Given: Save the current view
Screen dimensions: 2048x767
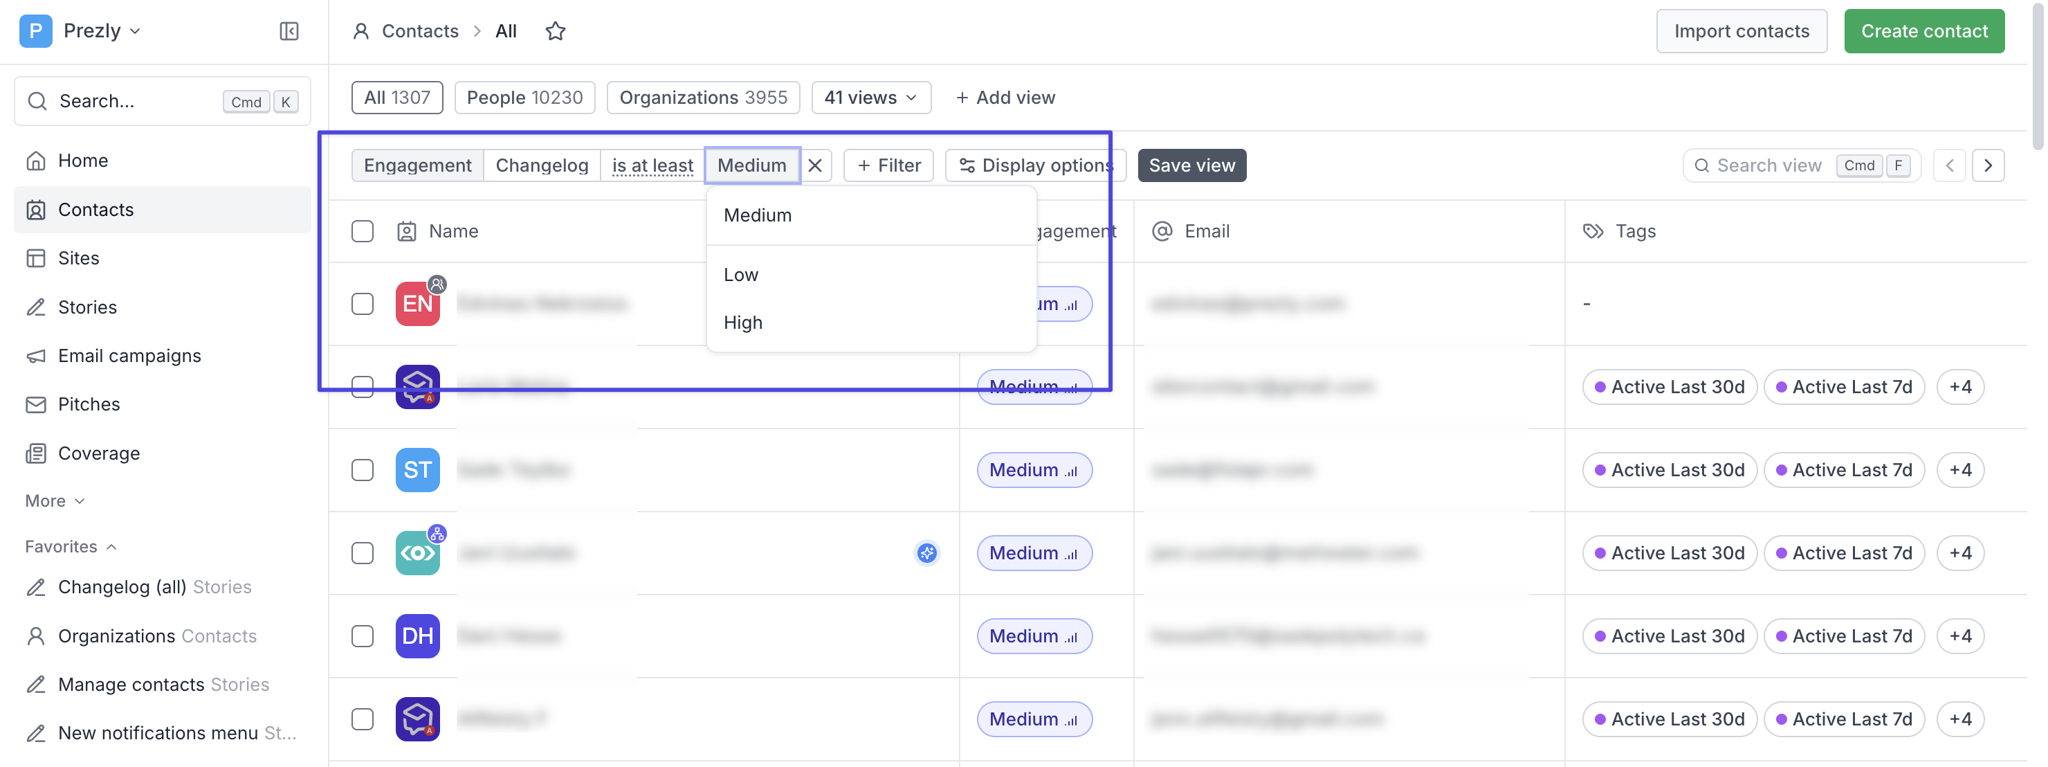Looking at the screenshot, I should [x=1192, y=165].
